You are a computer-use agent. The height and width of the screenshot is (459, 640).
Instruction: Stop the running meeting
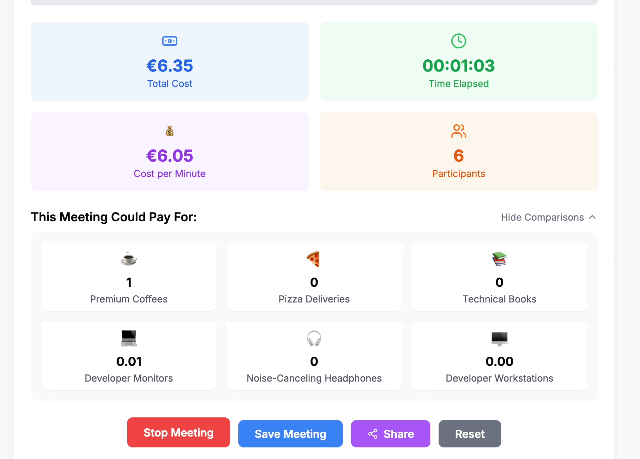click(x=178, y=432)
